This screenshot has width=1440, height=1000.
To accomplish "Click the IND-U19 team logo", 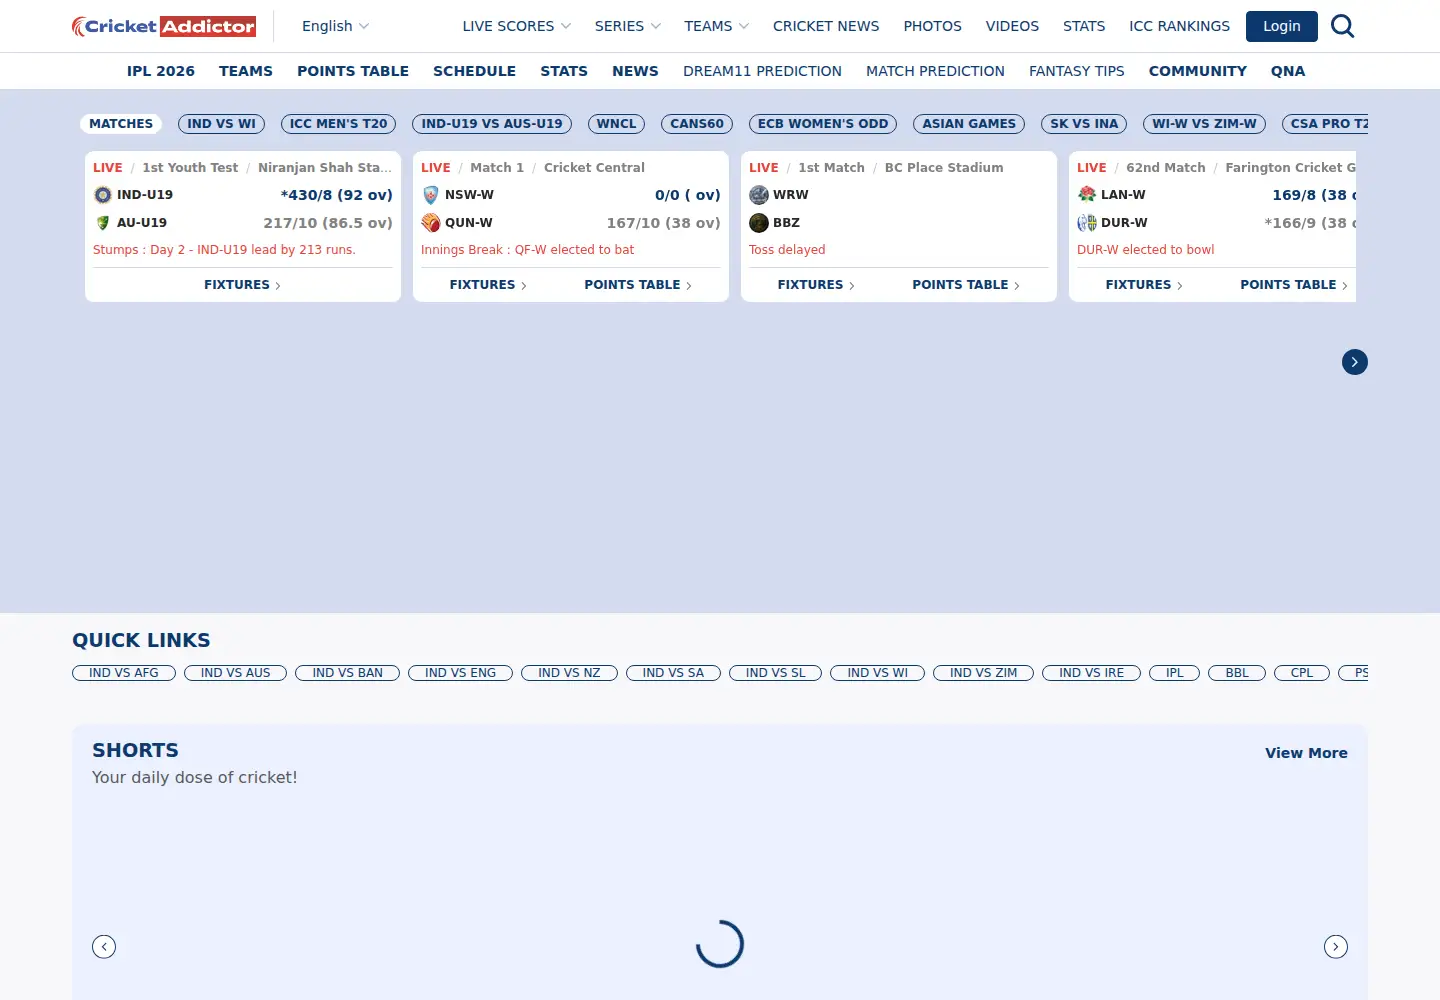I will point(103,195).
